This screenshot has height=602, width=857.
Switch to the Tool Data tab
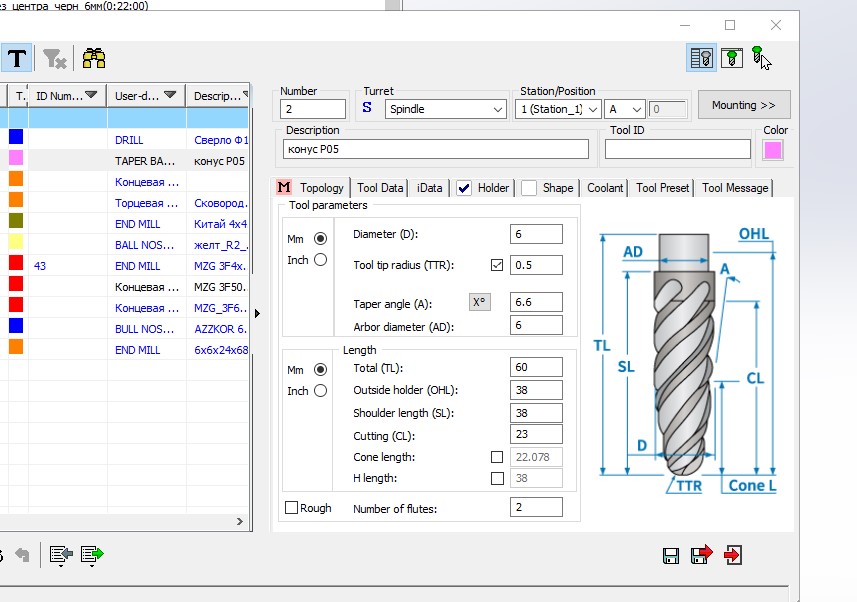(x=380, y=188)
